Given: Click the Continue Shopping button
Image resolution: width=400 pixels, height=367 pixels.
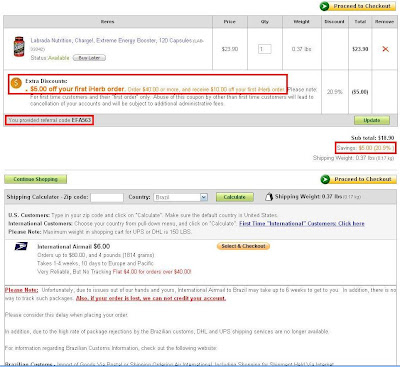Looking at the screenshot, I should 36,179.
